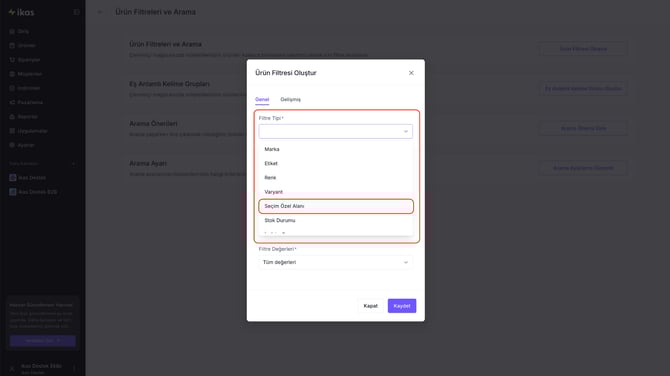Switch to the Gelişmiş tab
The width and height of the screenshot is (670, 376).
pyautogui.click(x=291, y=100)
